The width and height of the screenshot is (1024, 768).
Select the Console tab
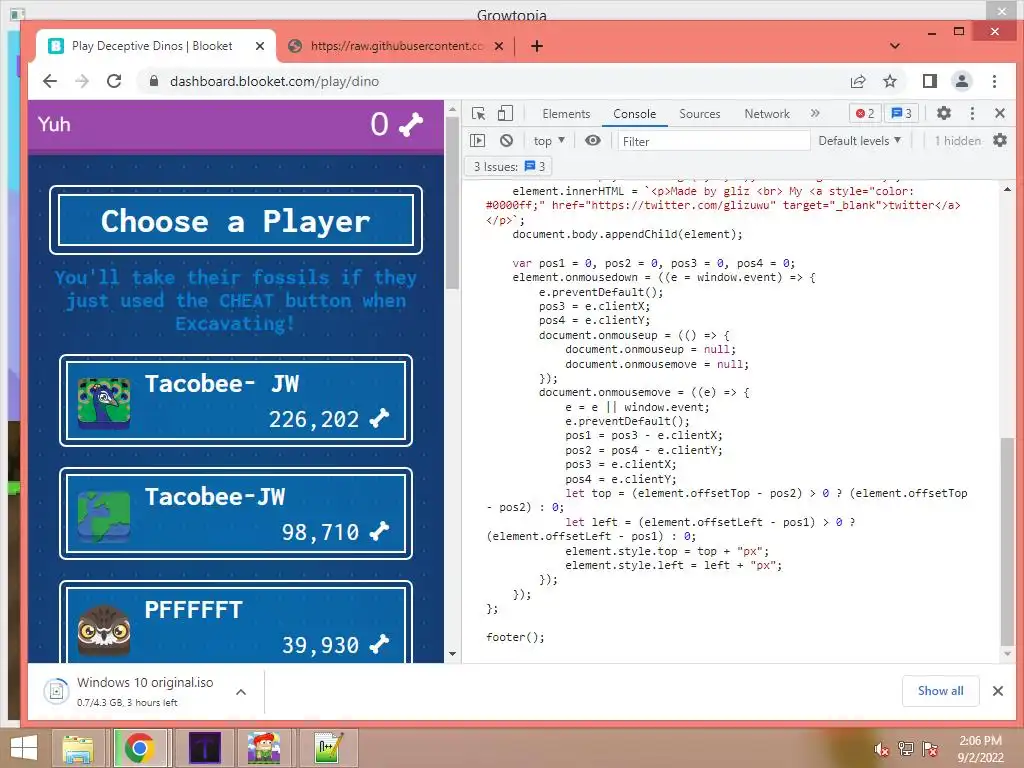(x=634, y=114)
